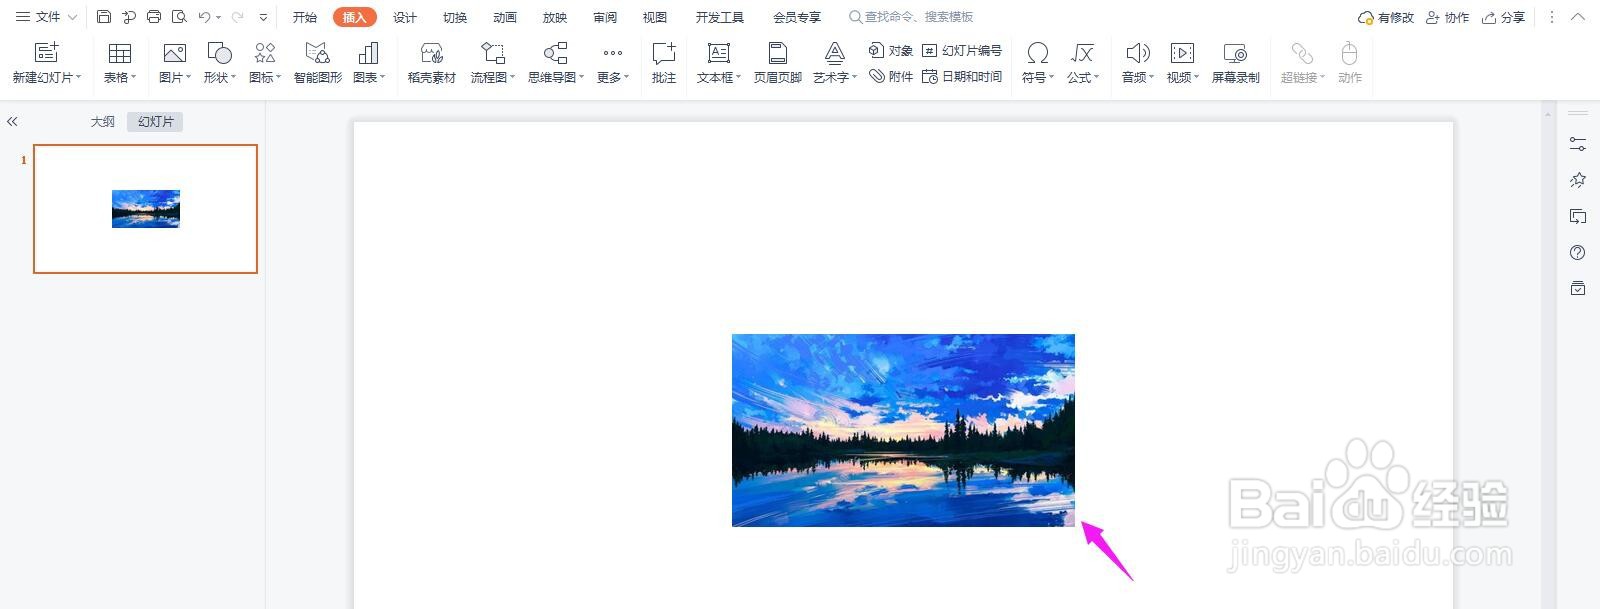Switch to the 切换 (Transitions) tab

(x=455, y=17)
